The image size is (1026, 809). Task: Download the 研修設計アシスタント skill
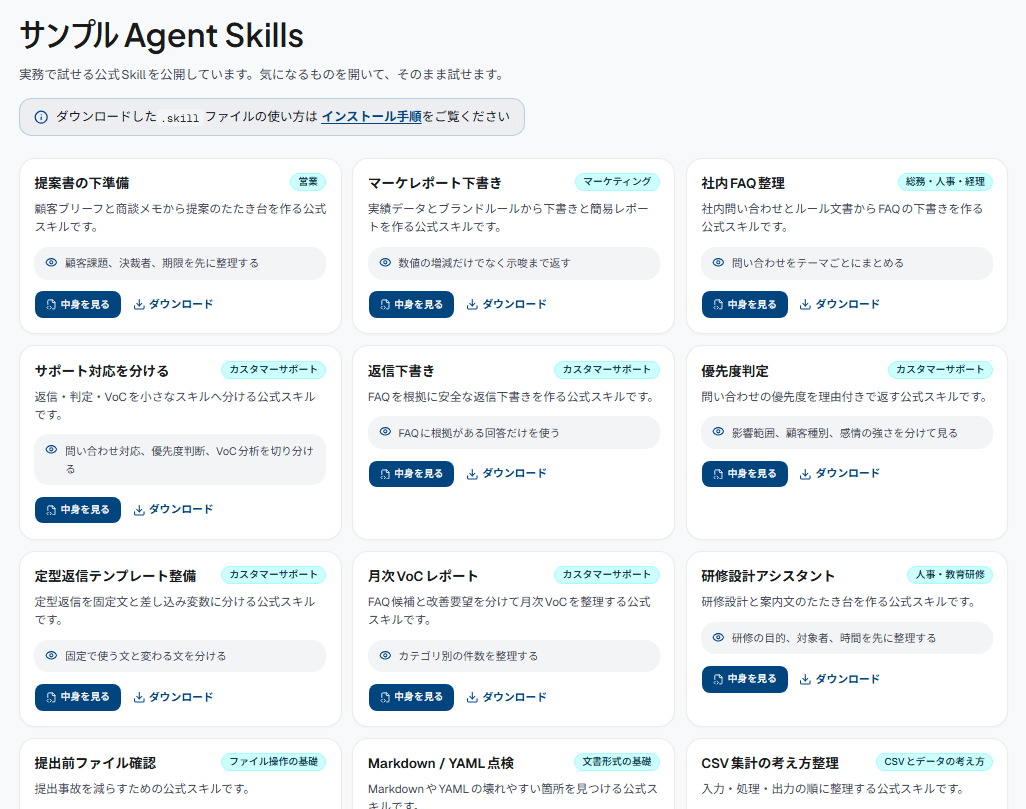coord(840,679)
